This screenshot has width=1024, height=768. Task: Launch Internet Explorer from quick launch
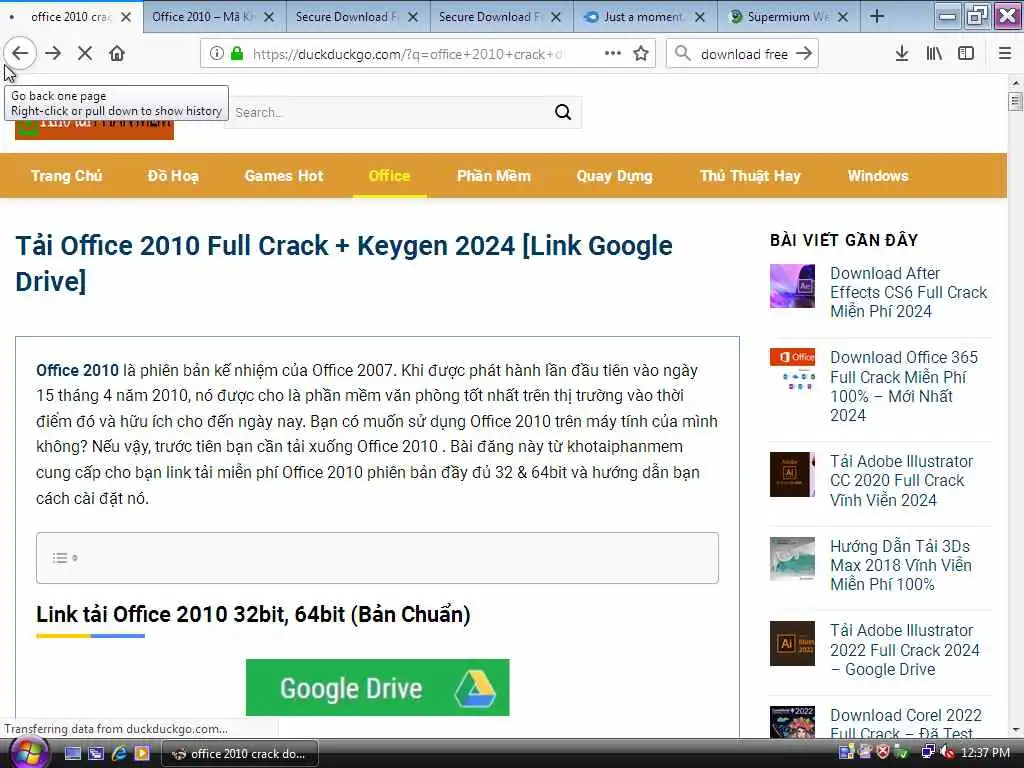(119, 754)
